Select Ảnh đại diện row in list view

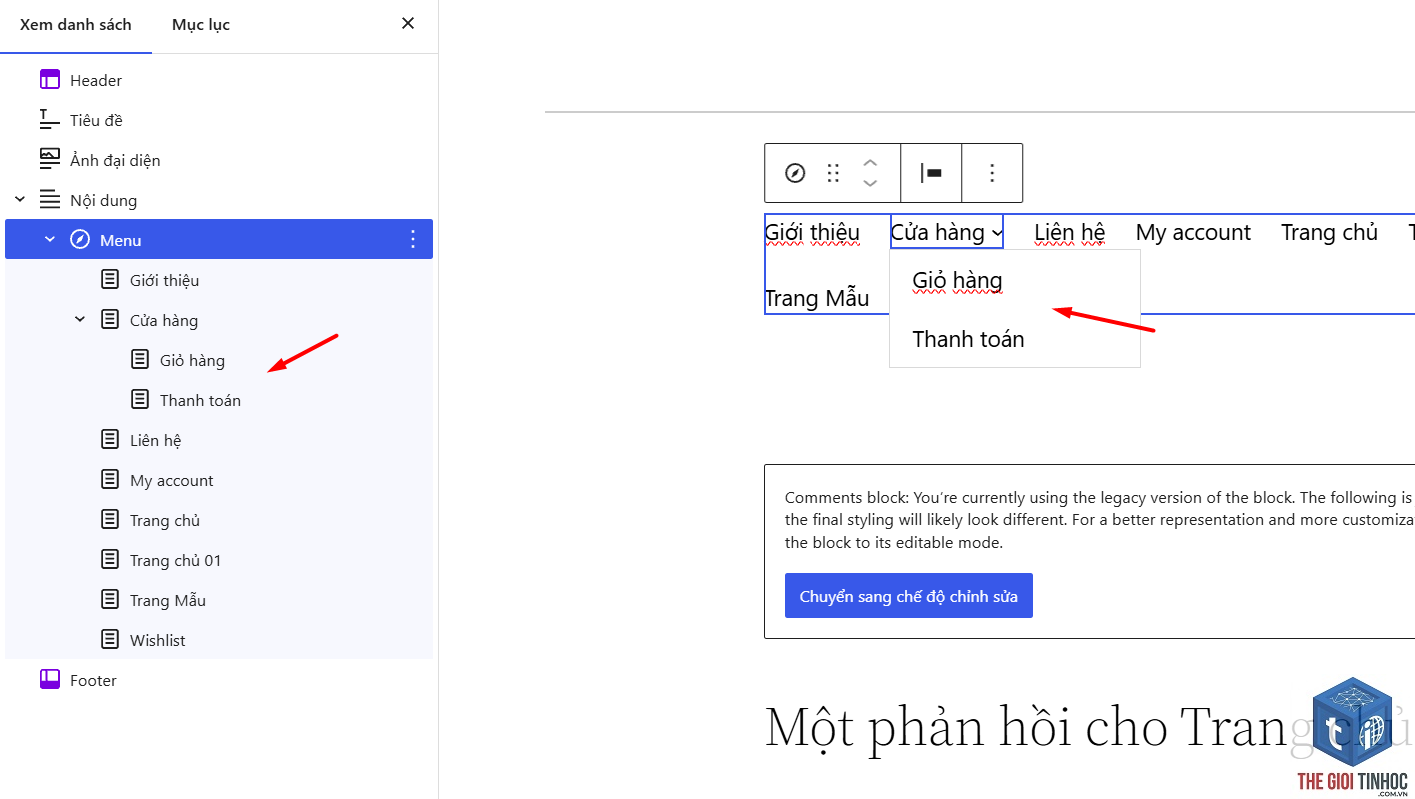(x=219, y=160)
